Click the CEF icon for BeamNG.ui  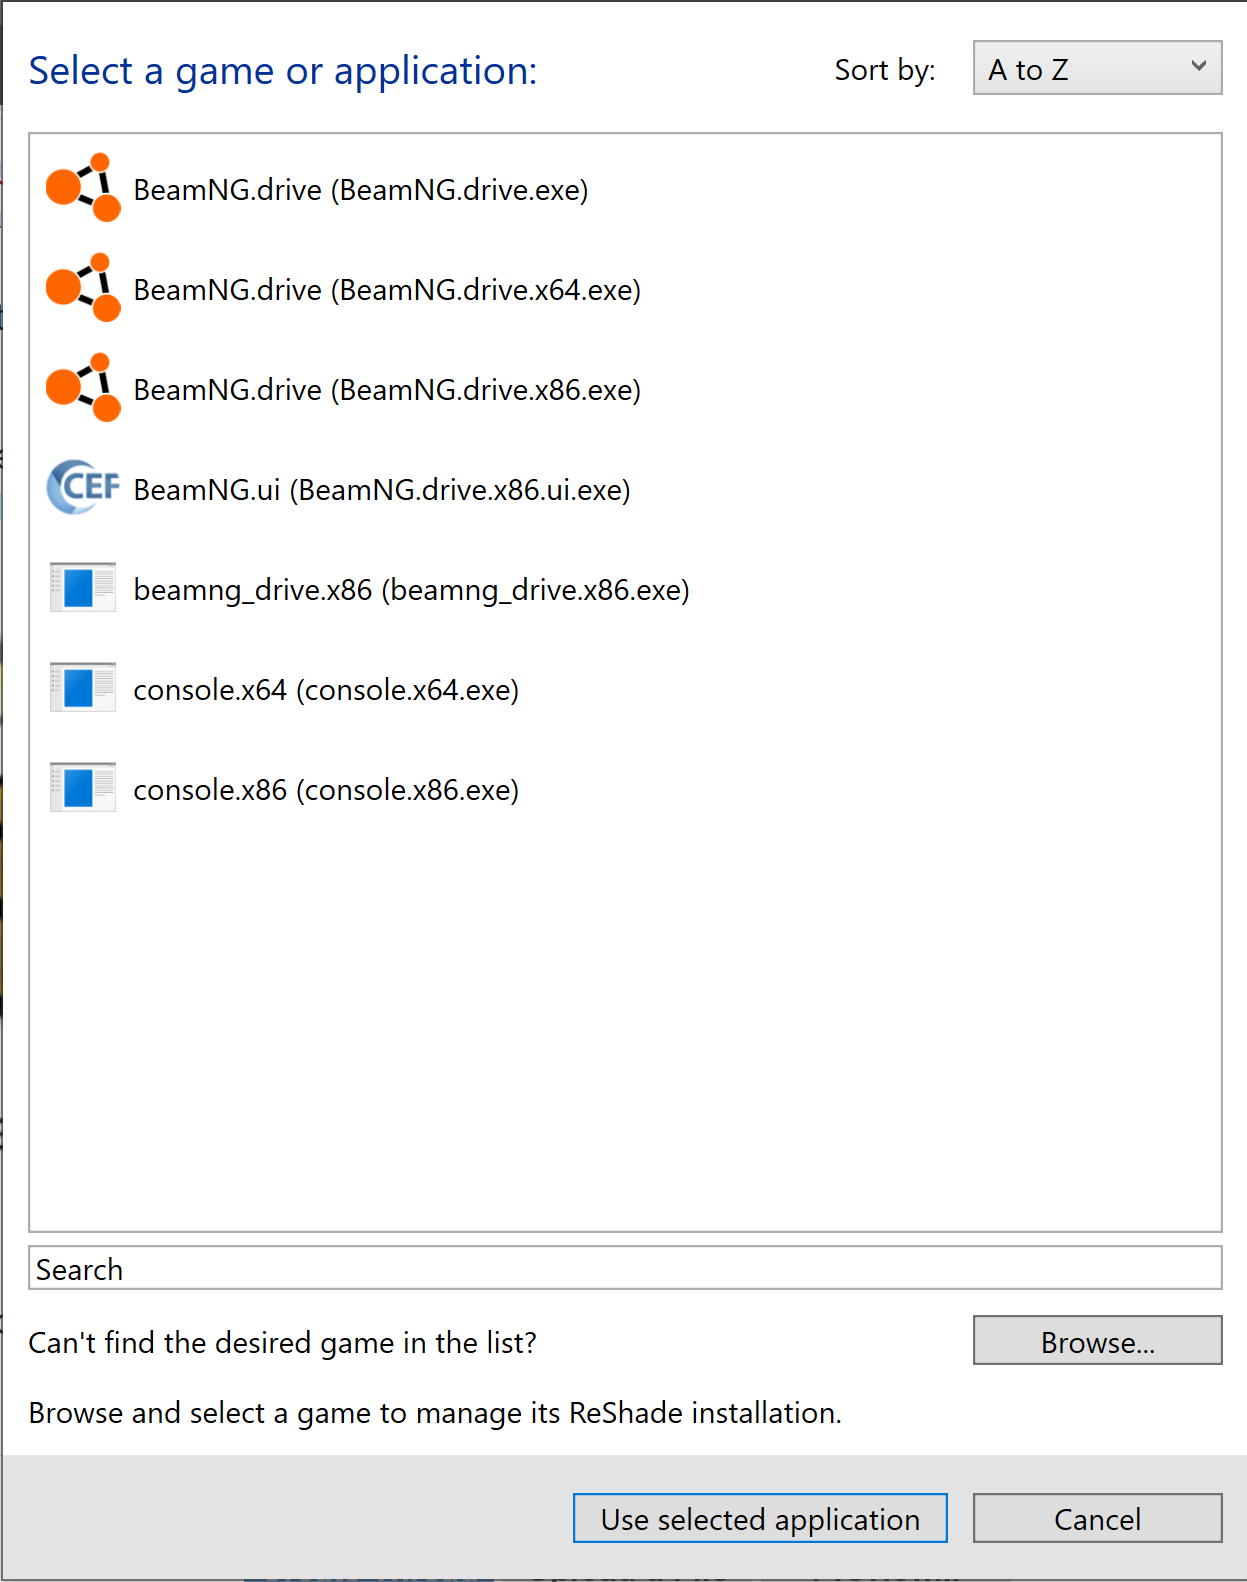coord(83,487)
